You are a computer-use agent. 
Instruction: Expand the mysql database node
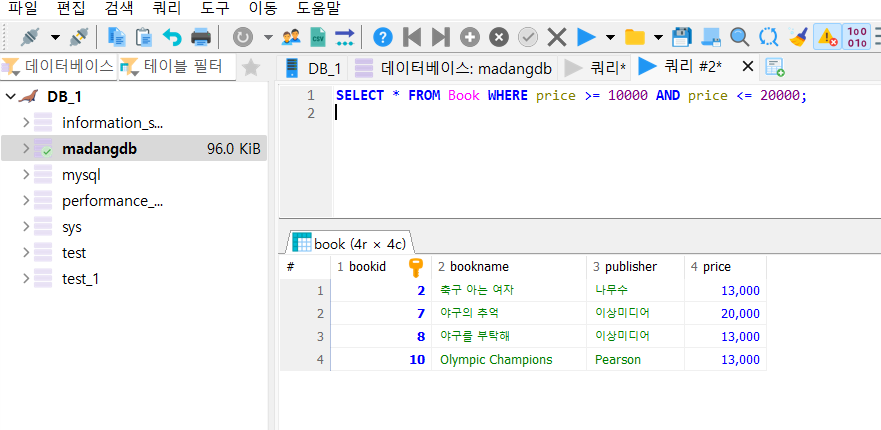(25, 175)
